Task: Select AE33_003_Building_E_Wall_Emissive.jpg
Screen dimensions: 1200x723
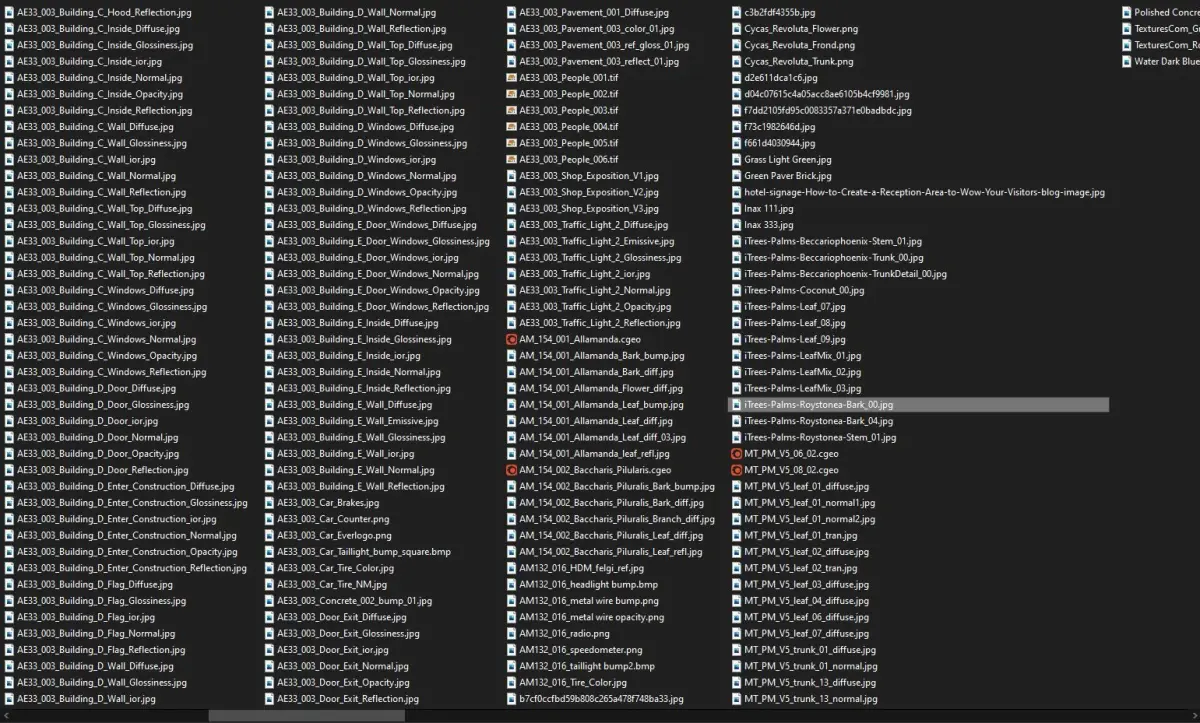Action: pyautogui.click(x=359, y=421)
